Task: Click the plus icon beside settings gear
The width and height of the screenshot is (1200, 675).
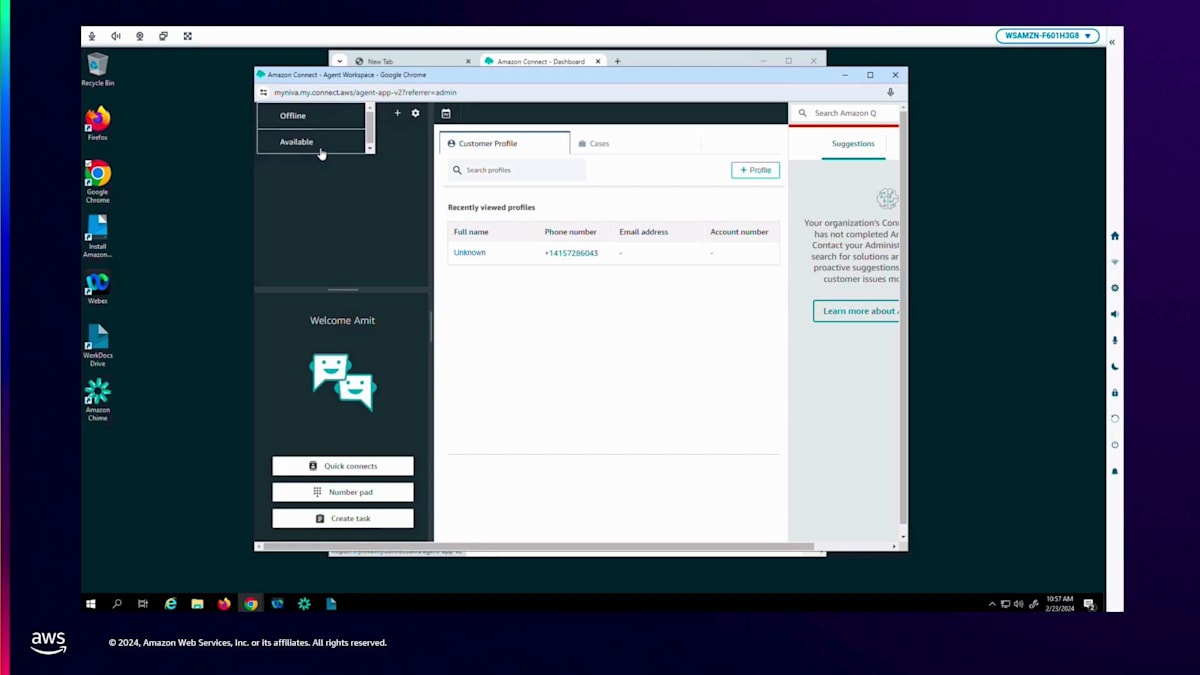Action: pyautogui.click(x=397, y=113)
